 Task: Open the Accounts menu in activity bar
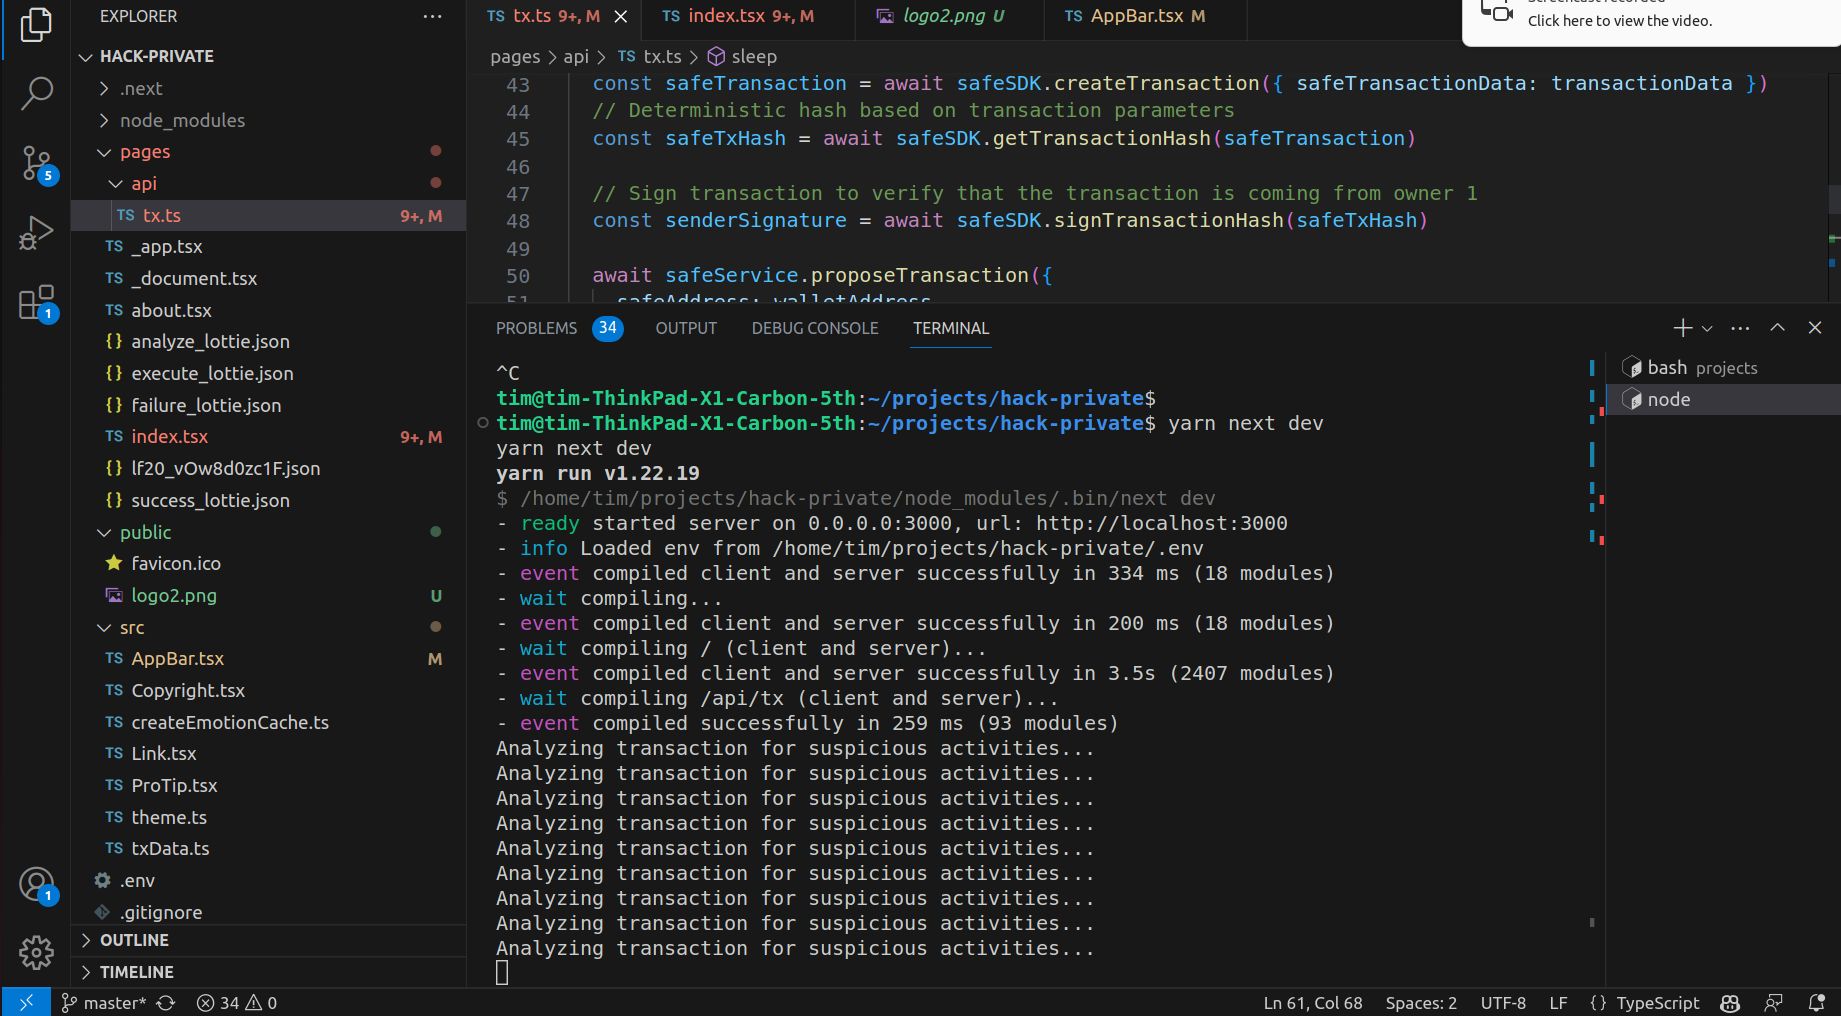36,884
